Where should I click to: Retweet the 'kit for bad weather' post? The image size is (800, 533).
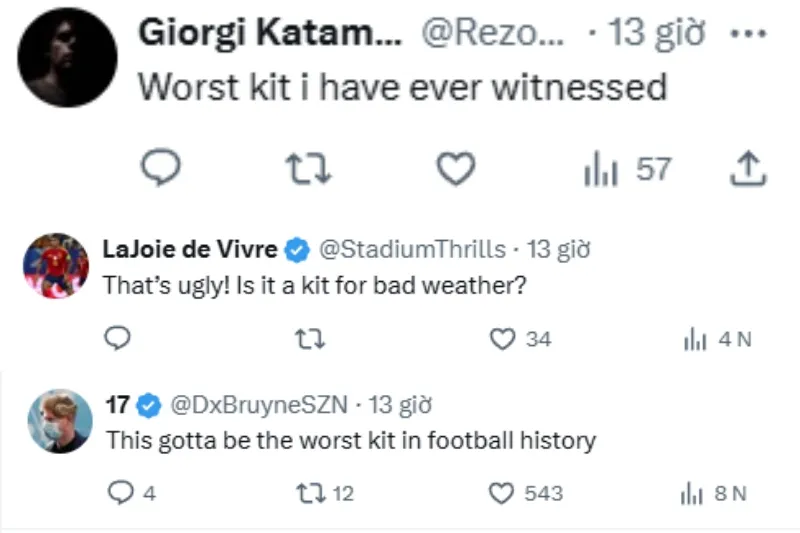[x=310, y=339]
